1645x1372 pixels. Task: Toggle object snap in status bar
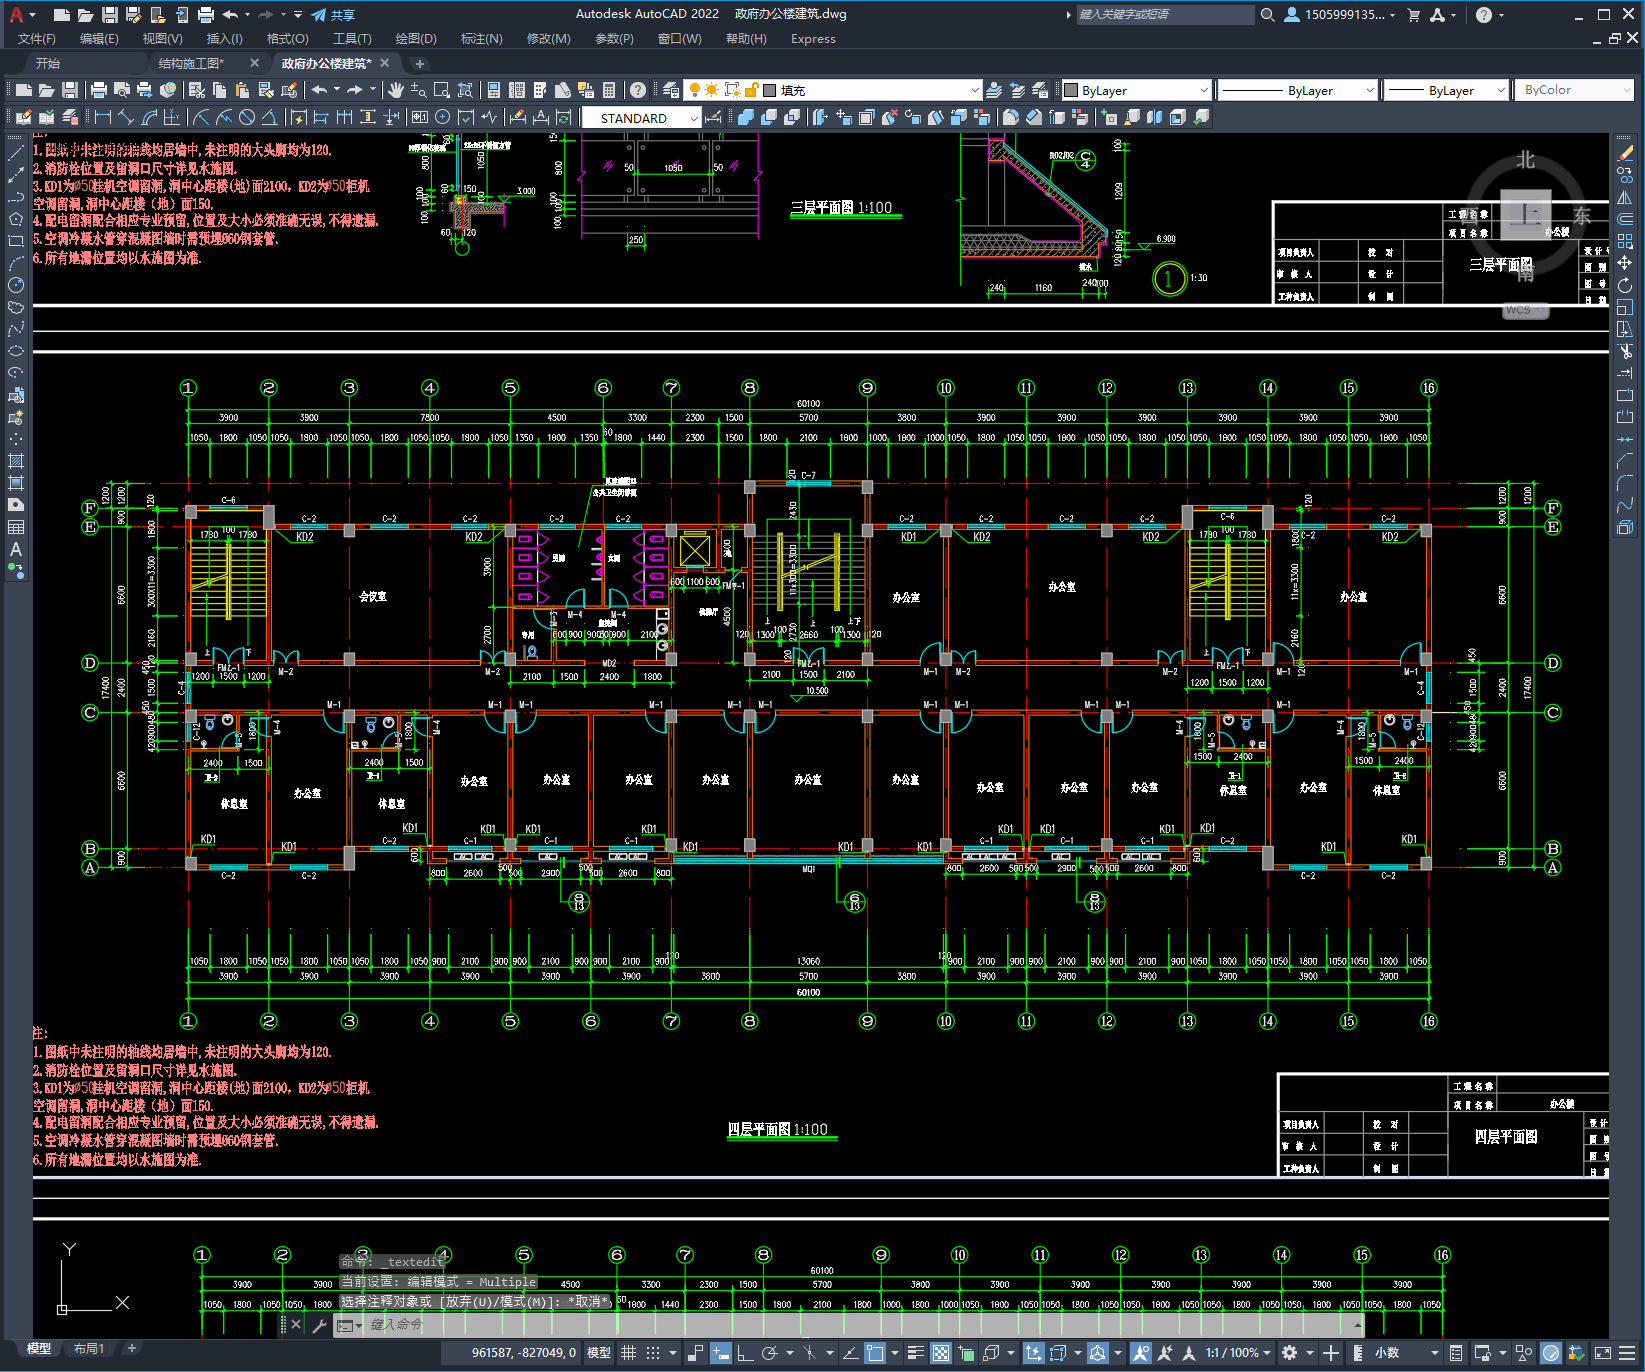click(875, 1353)
